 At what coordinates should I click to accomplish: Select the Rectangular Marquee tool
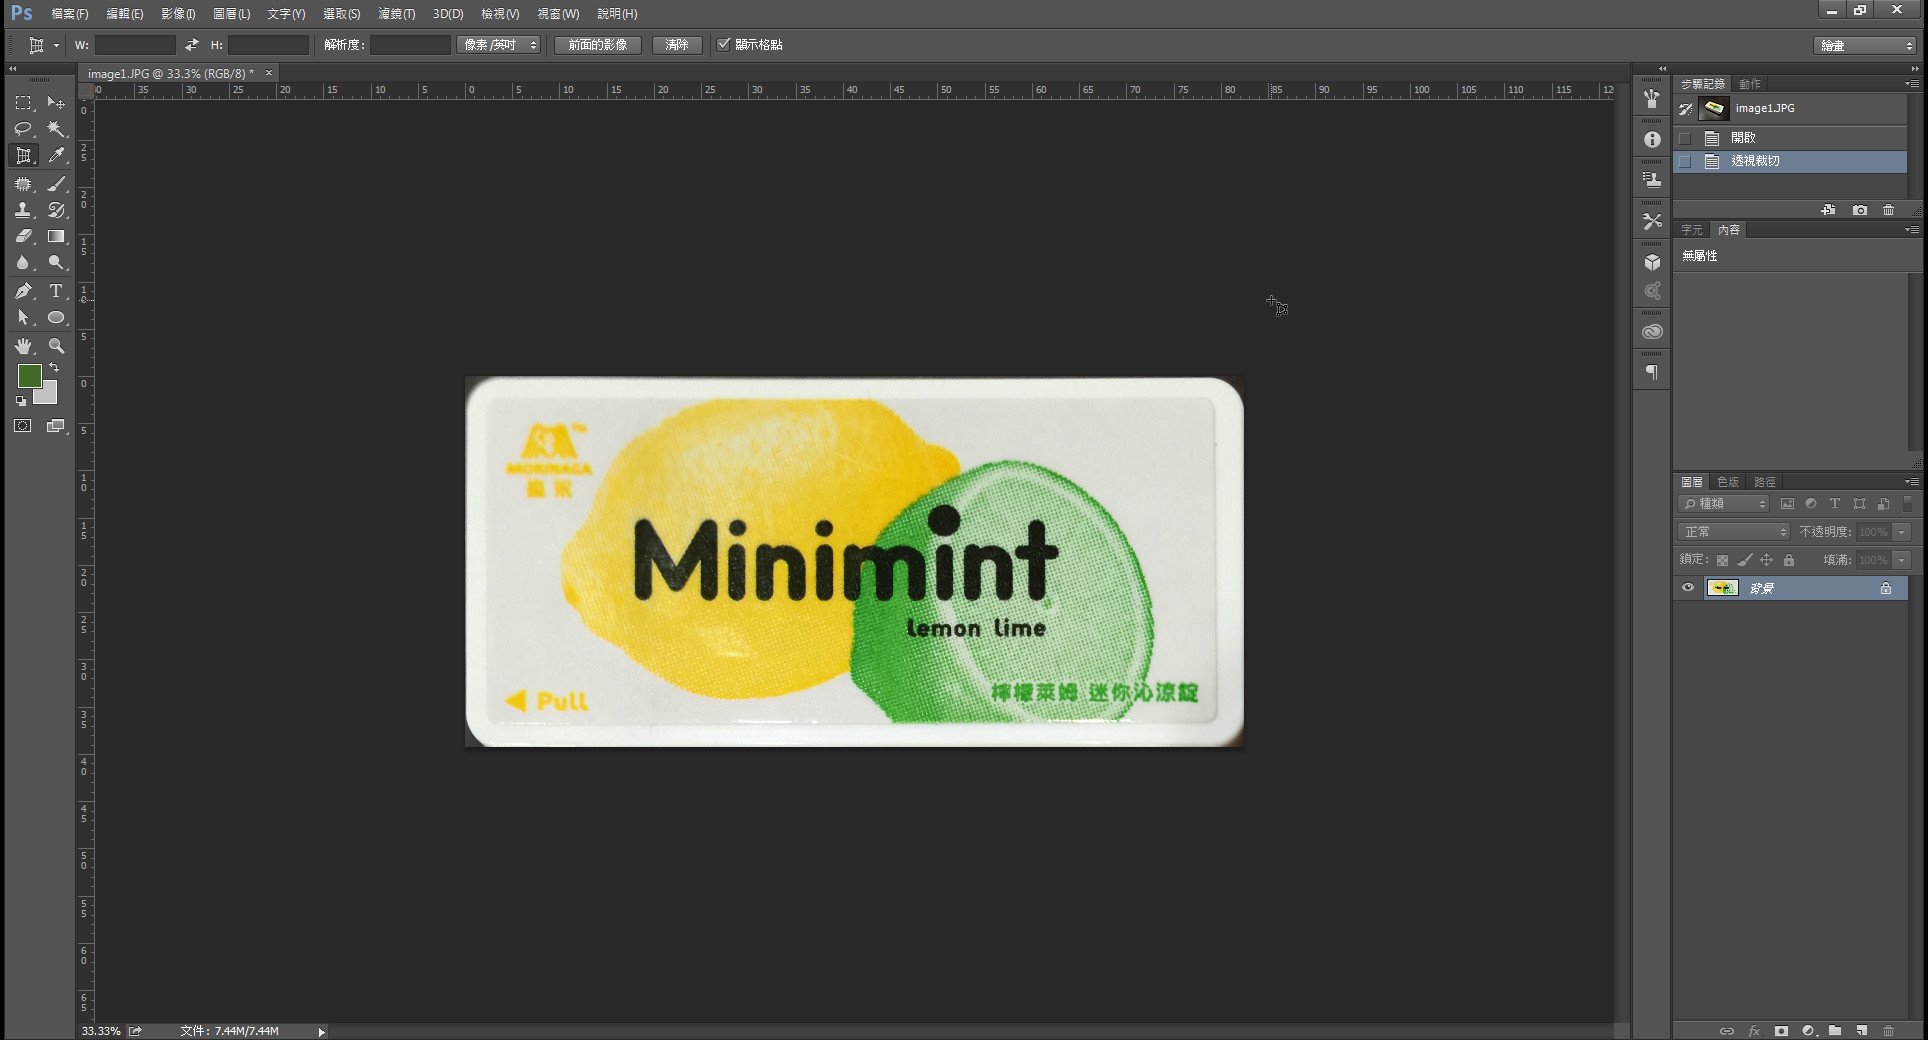(x=23, y=103)
